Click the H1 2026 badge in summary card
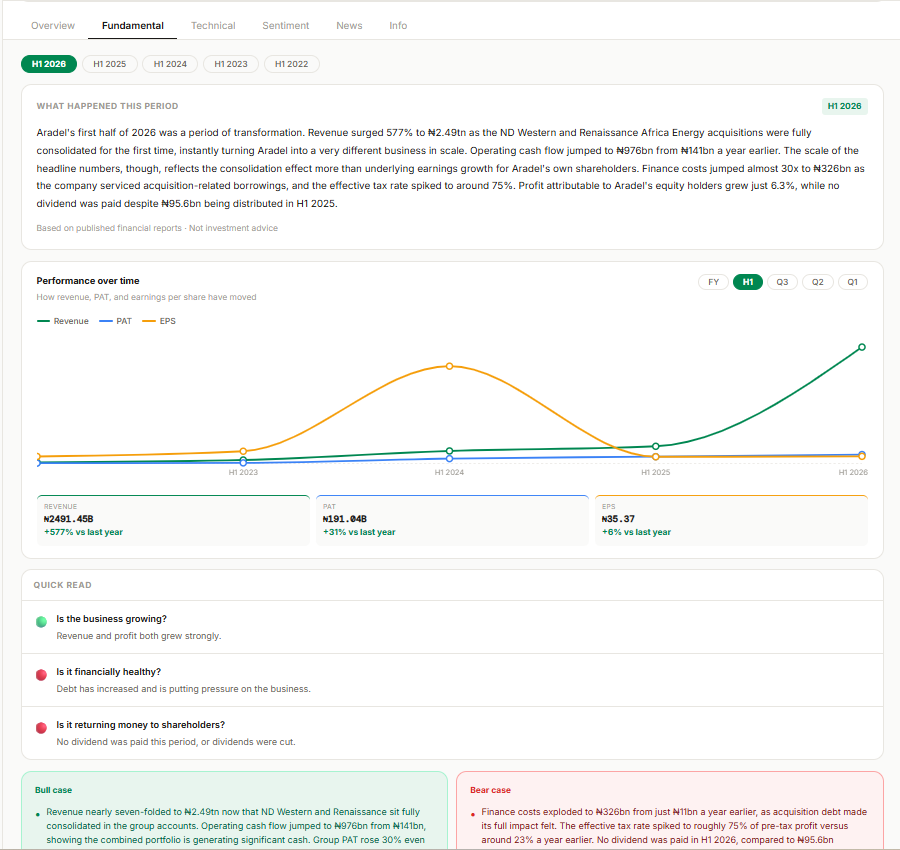 [844, 106]
